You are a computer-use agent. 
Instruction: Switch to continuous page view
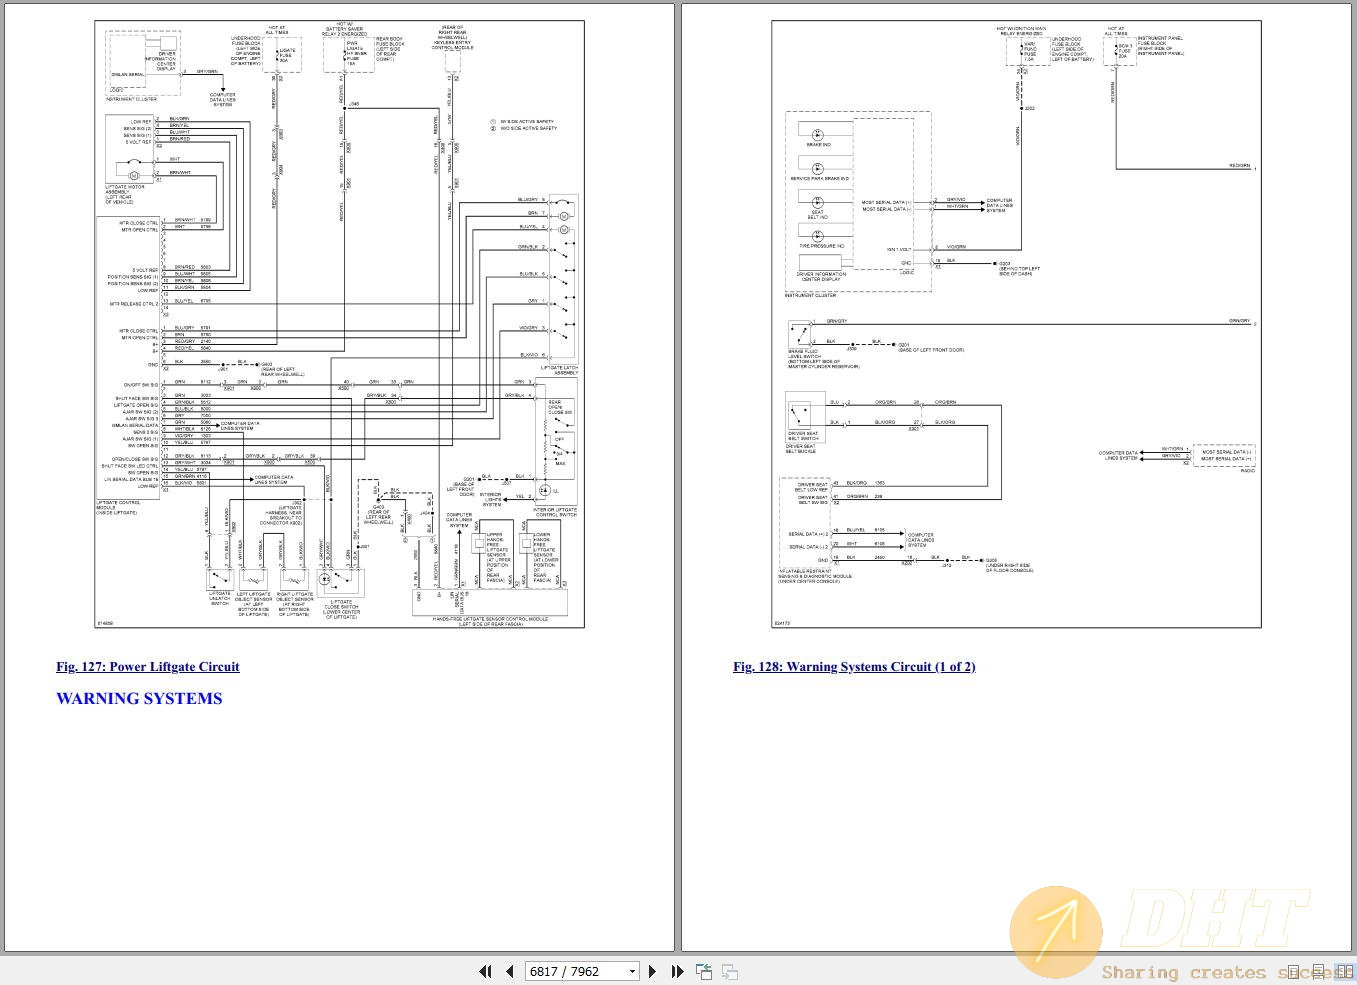click(1319, 972)
